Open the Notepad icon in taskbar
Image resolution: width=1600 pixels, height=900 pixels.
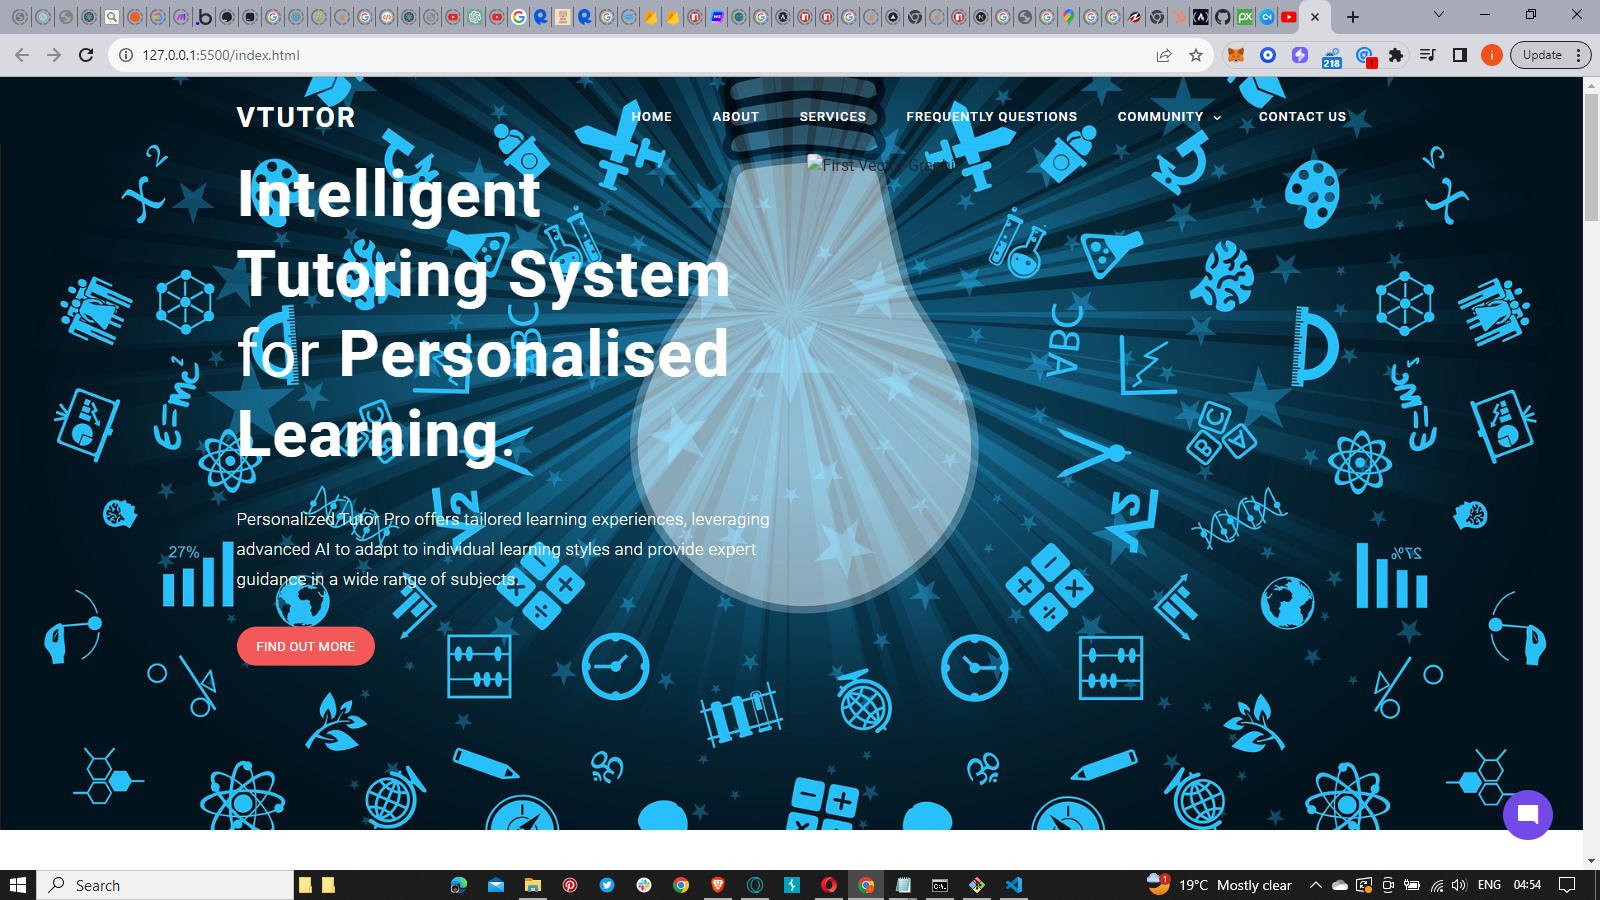tap(903, 885)
